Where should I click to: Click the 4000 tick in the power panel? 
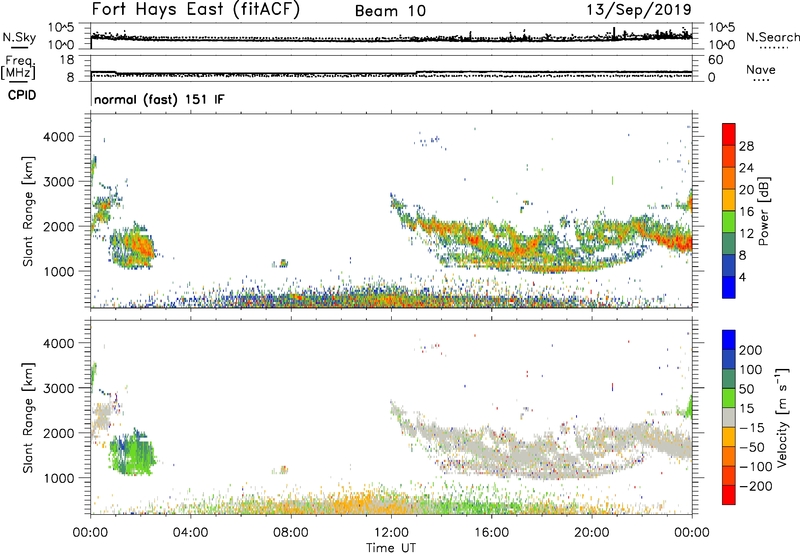point(58,137)
